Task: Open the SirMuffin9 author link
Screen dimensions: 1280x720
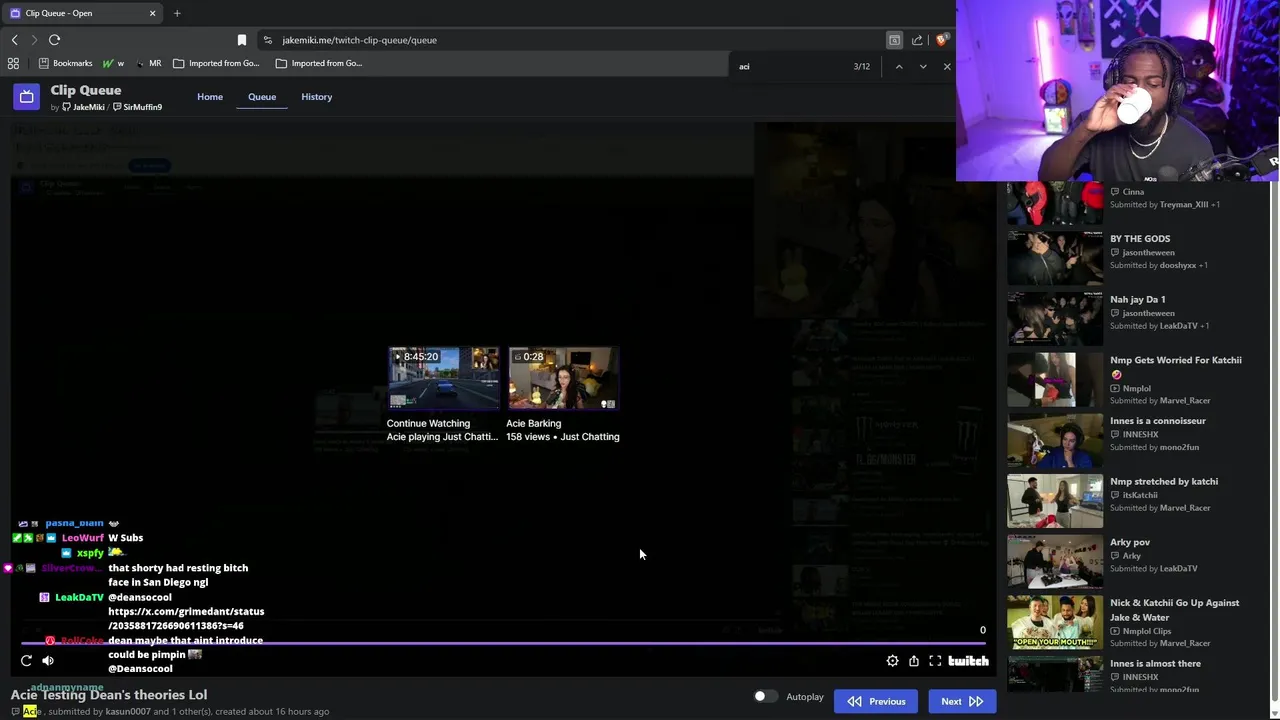Action: (x=137, y=107)
